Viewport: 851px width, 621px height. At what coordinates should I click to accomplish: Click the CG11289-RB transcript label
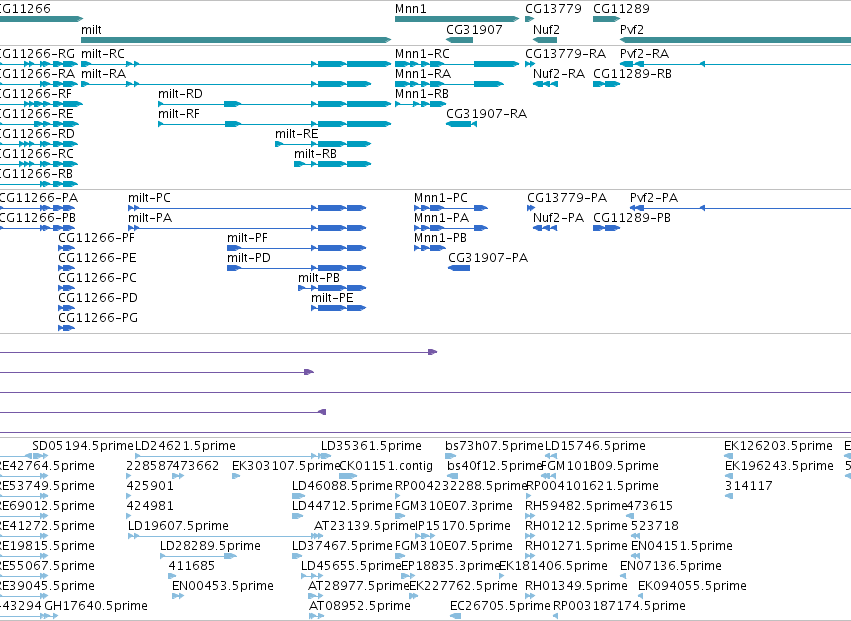(632, 74)
